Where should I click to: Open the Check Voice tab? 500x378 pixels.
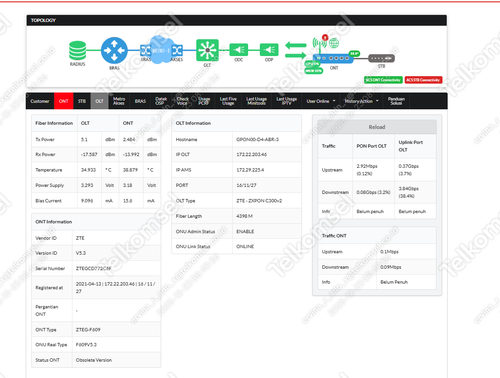click(182, 101)
